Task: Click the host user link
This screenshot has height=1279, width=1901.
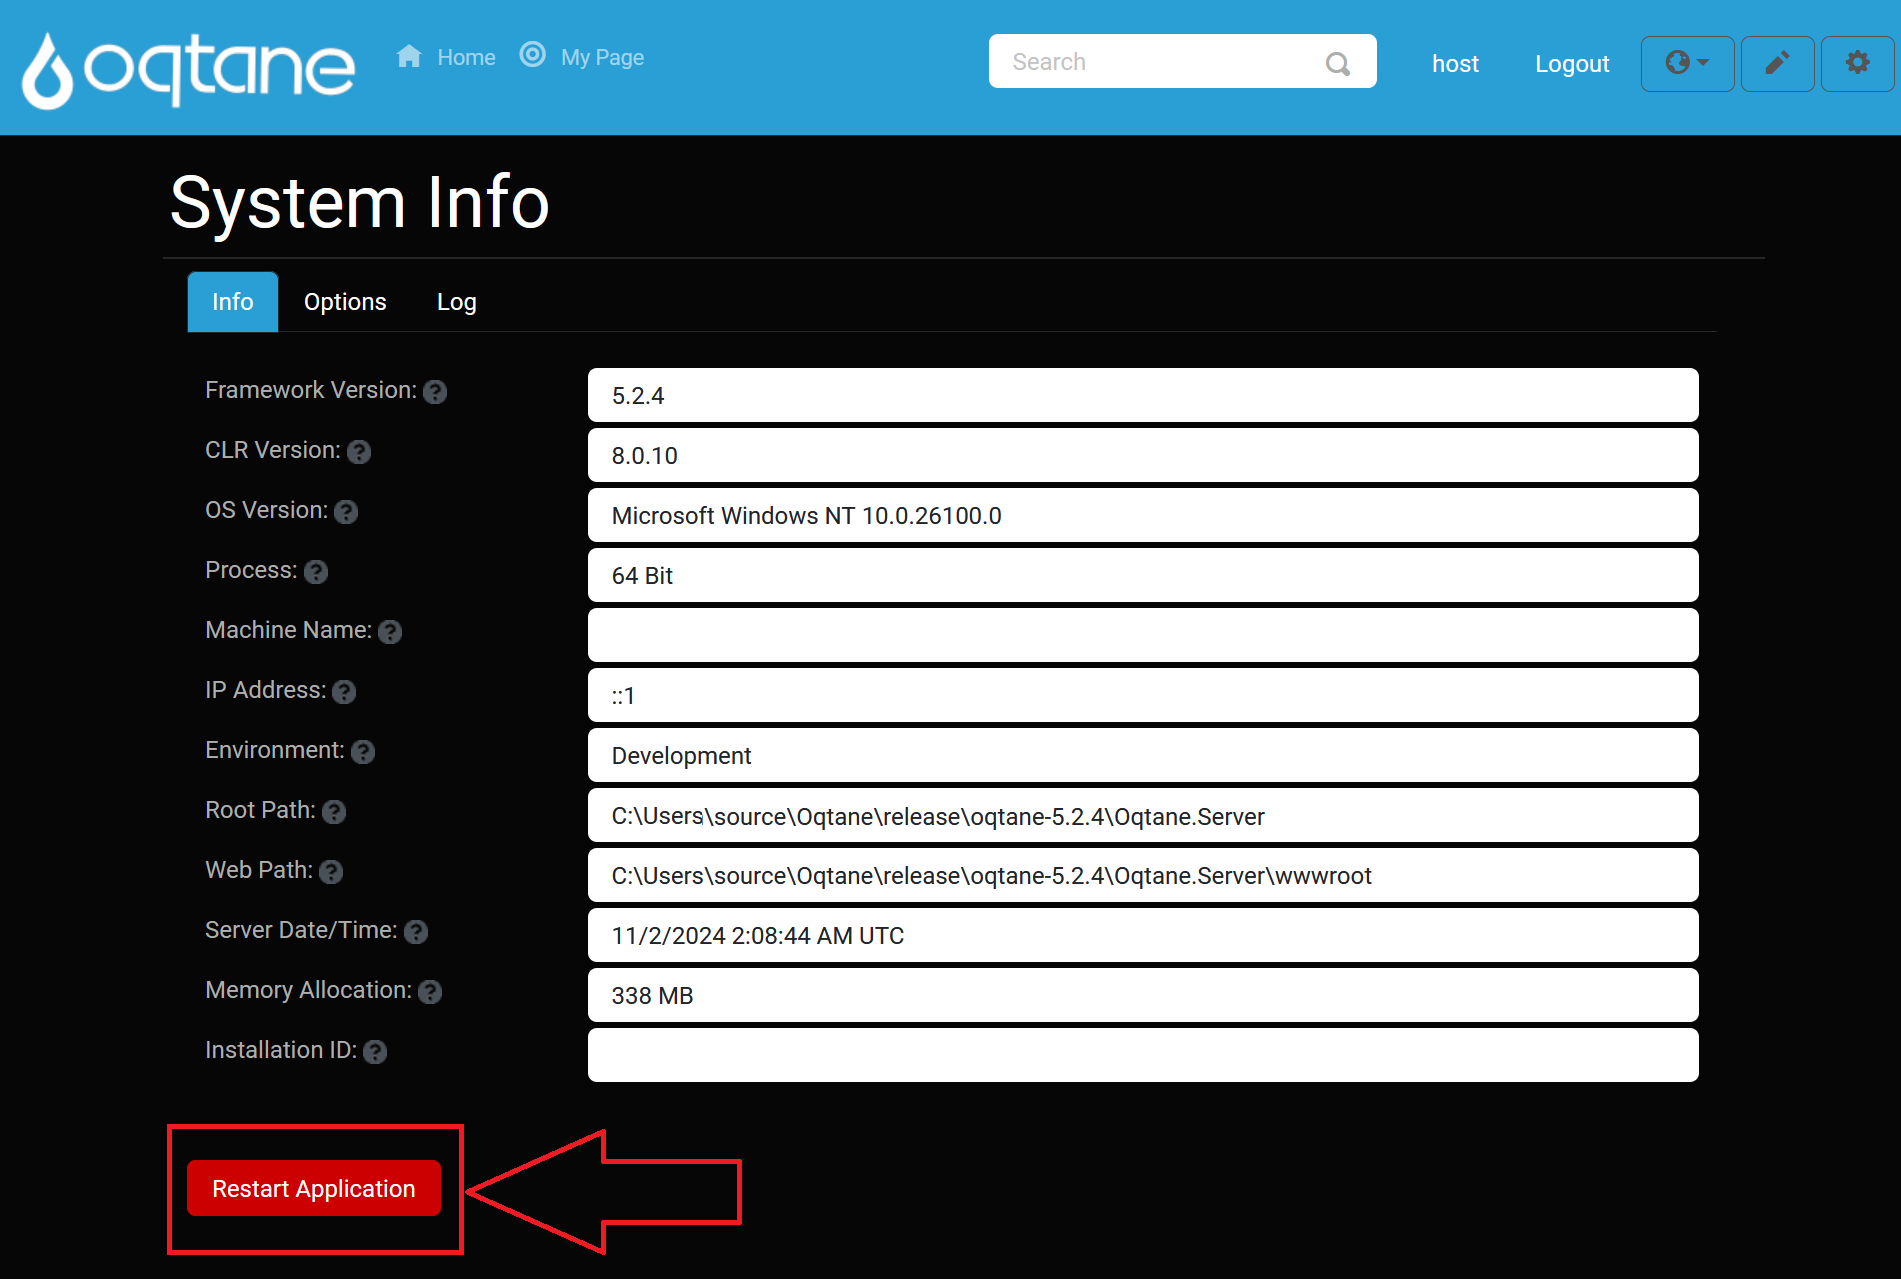Action: pos(1455,64)
